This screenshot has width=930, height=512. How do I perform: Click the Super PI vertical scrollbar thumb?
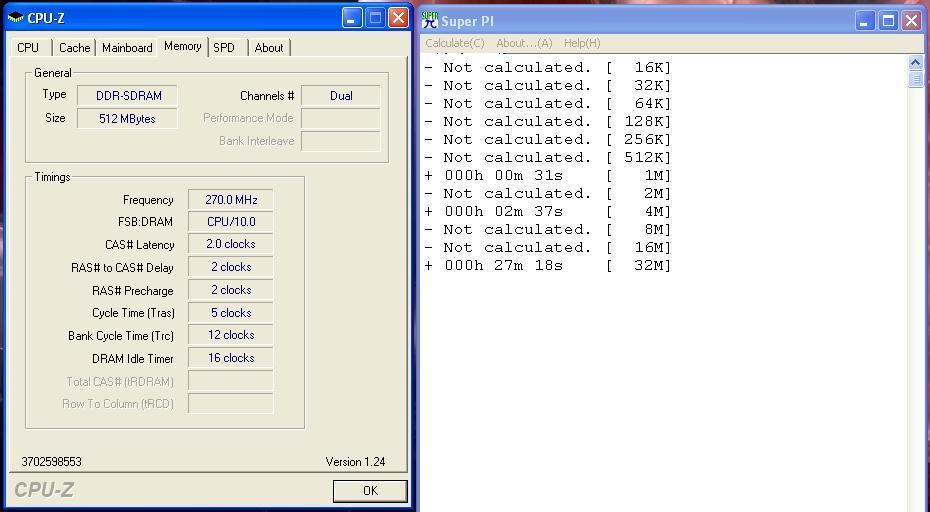(x=915, y=79)
